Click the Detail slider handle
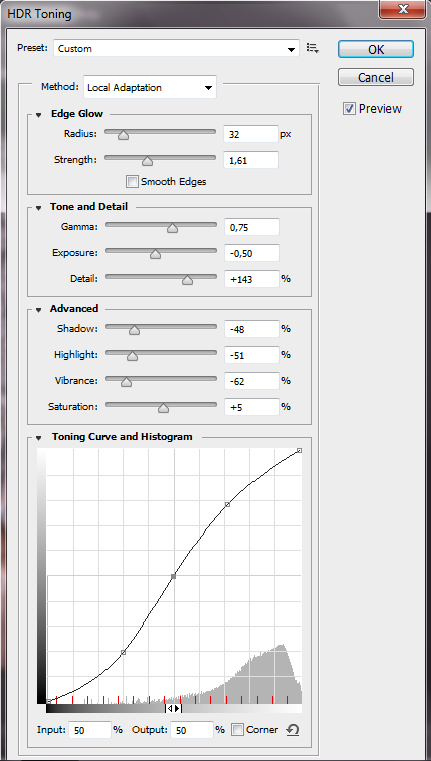The image size is (431, 761). pyautogui.click(x=187, y=280)
